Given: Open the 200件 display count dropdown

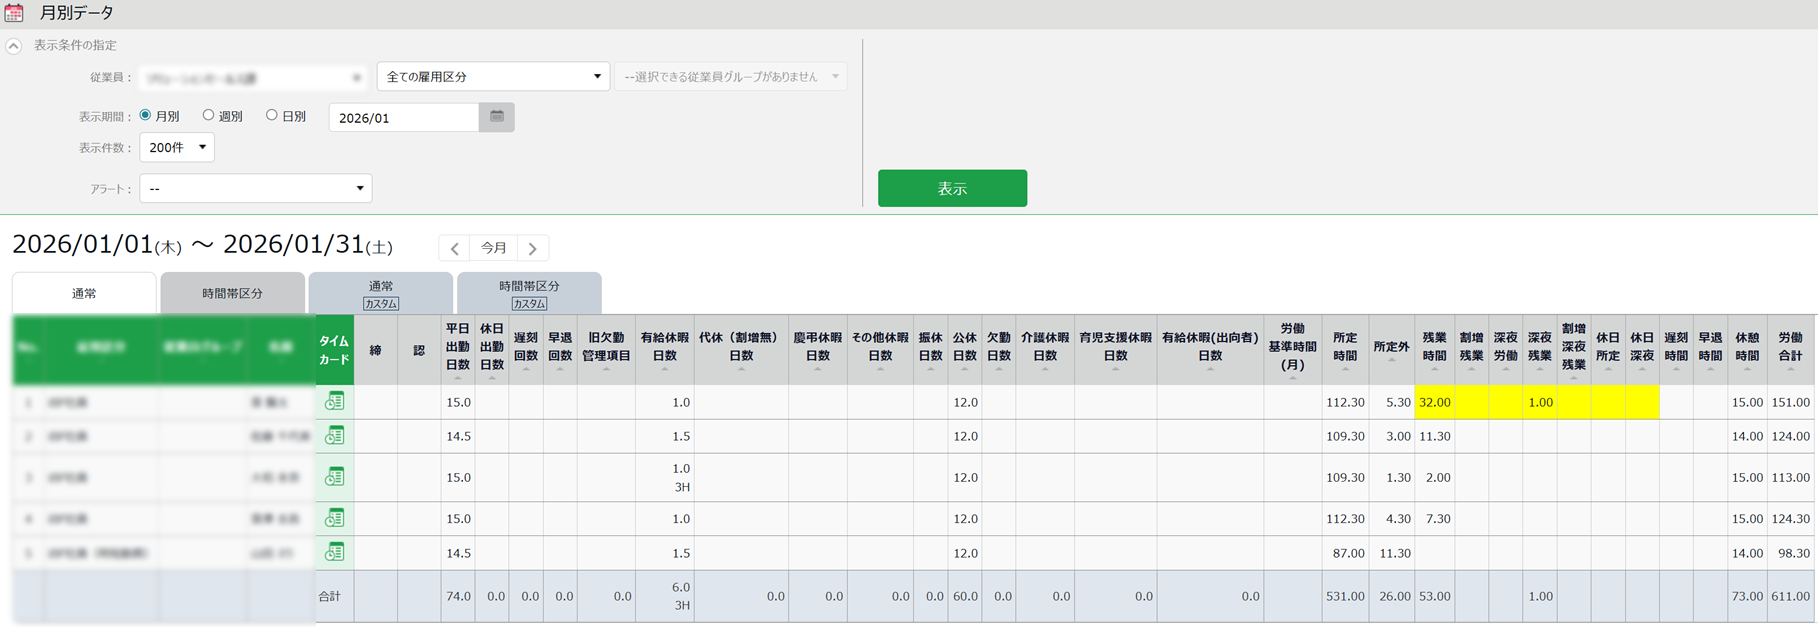Looking at the screenshot, I should click(177, 148).
